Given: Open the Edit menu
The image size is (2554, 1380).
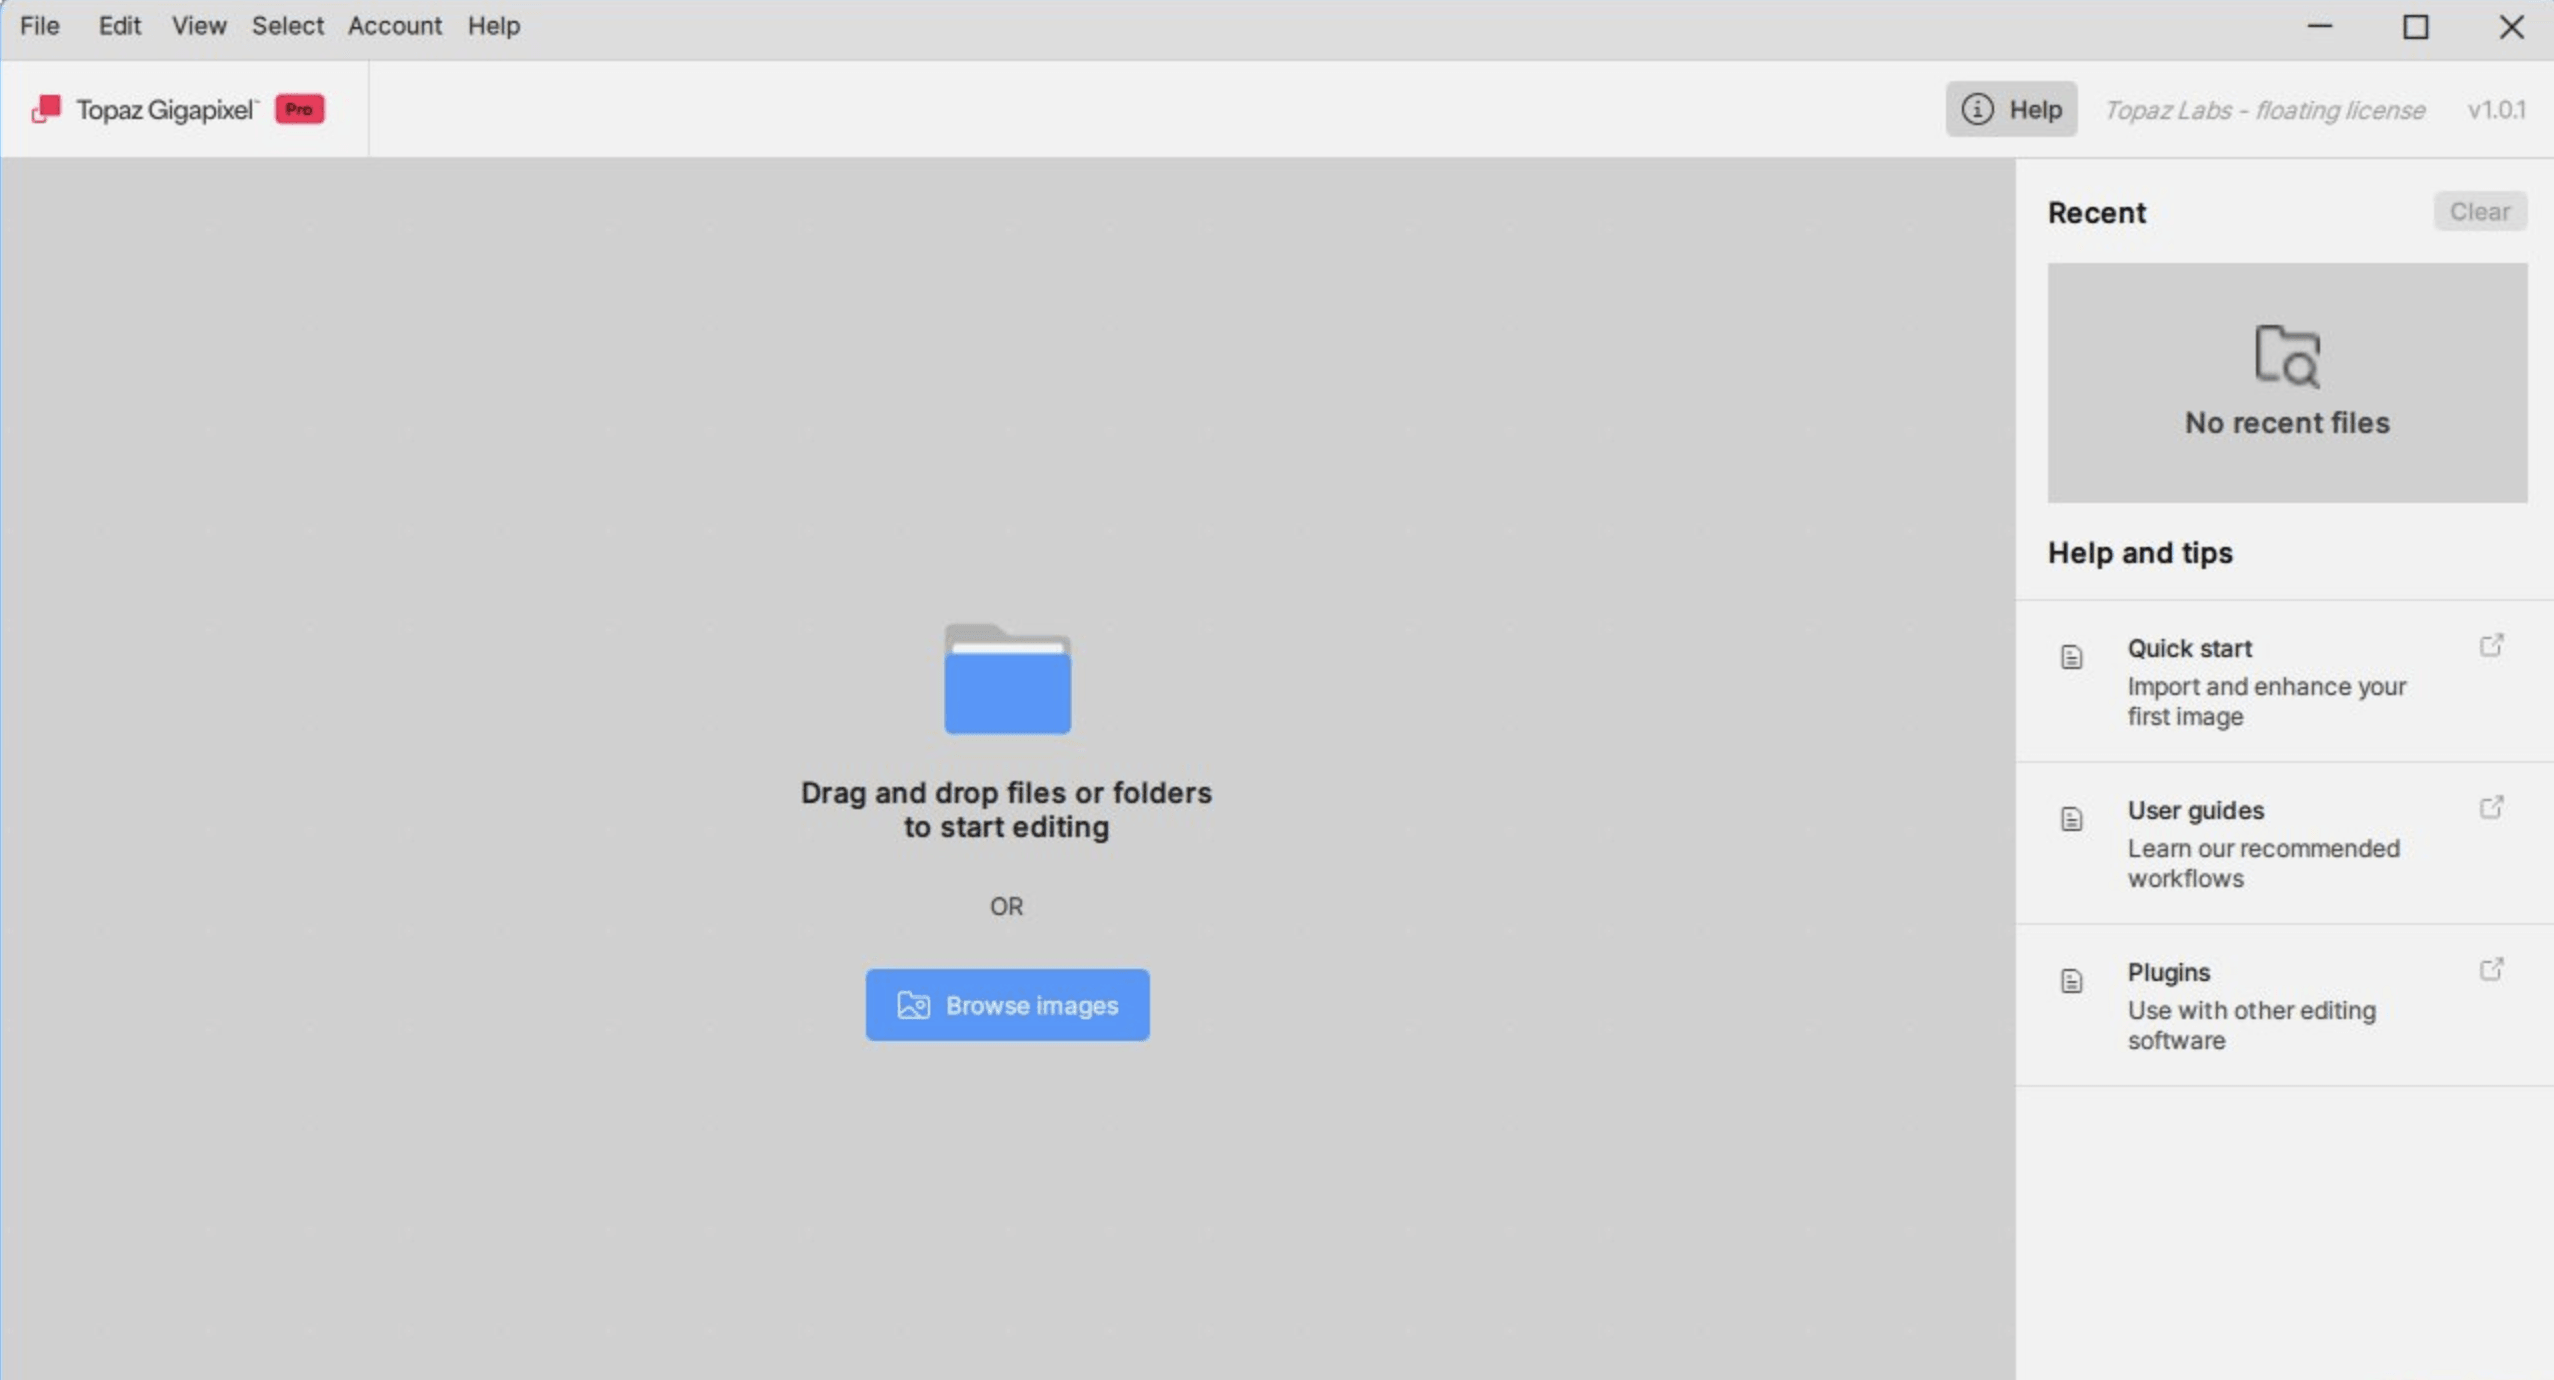Looking at the screenshot, I should pos(119,26).
